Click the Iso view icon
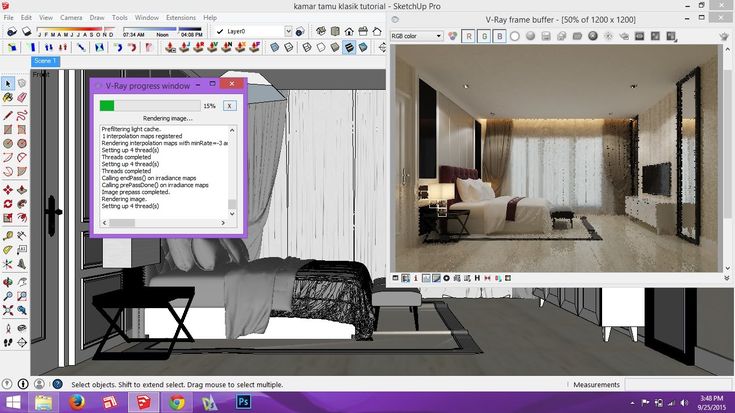Viewport: 735px width, 413px height. point(321,31)
